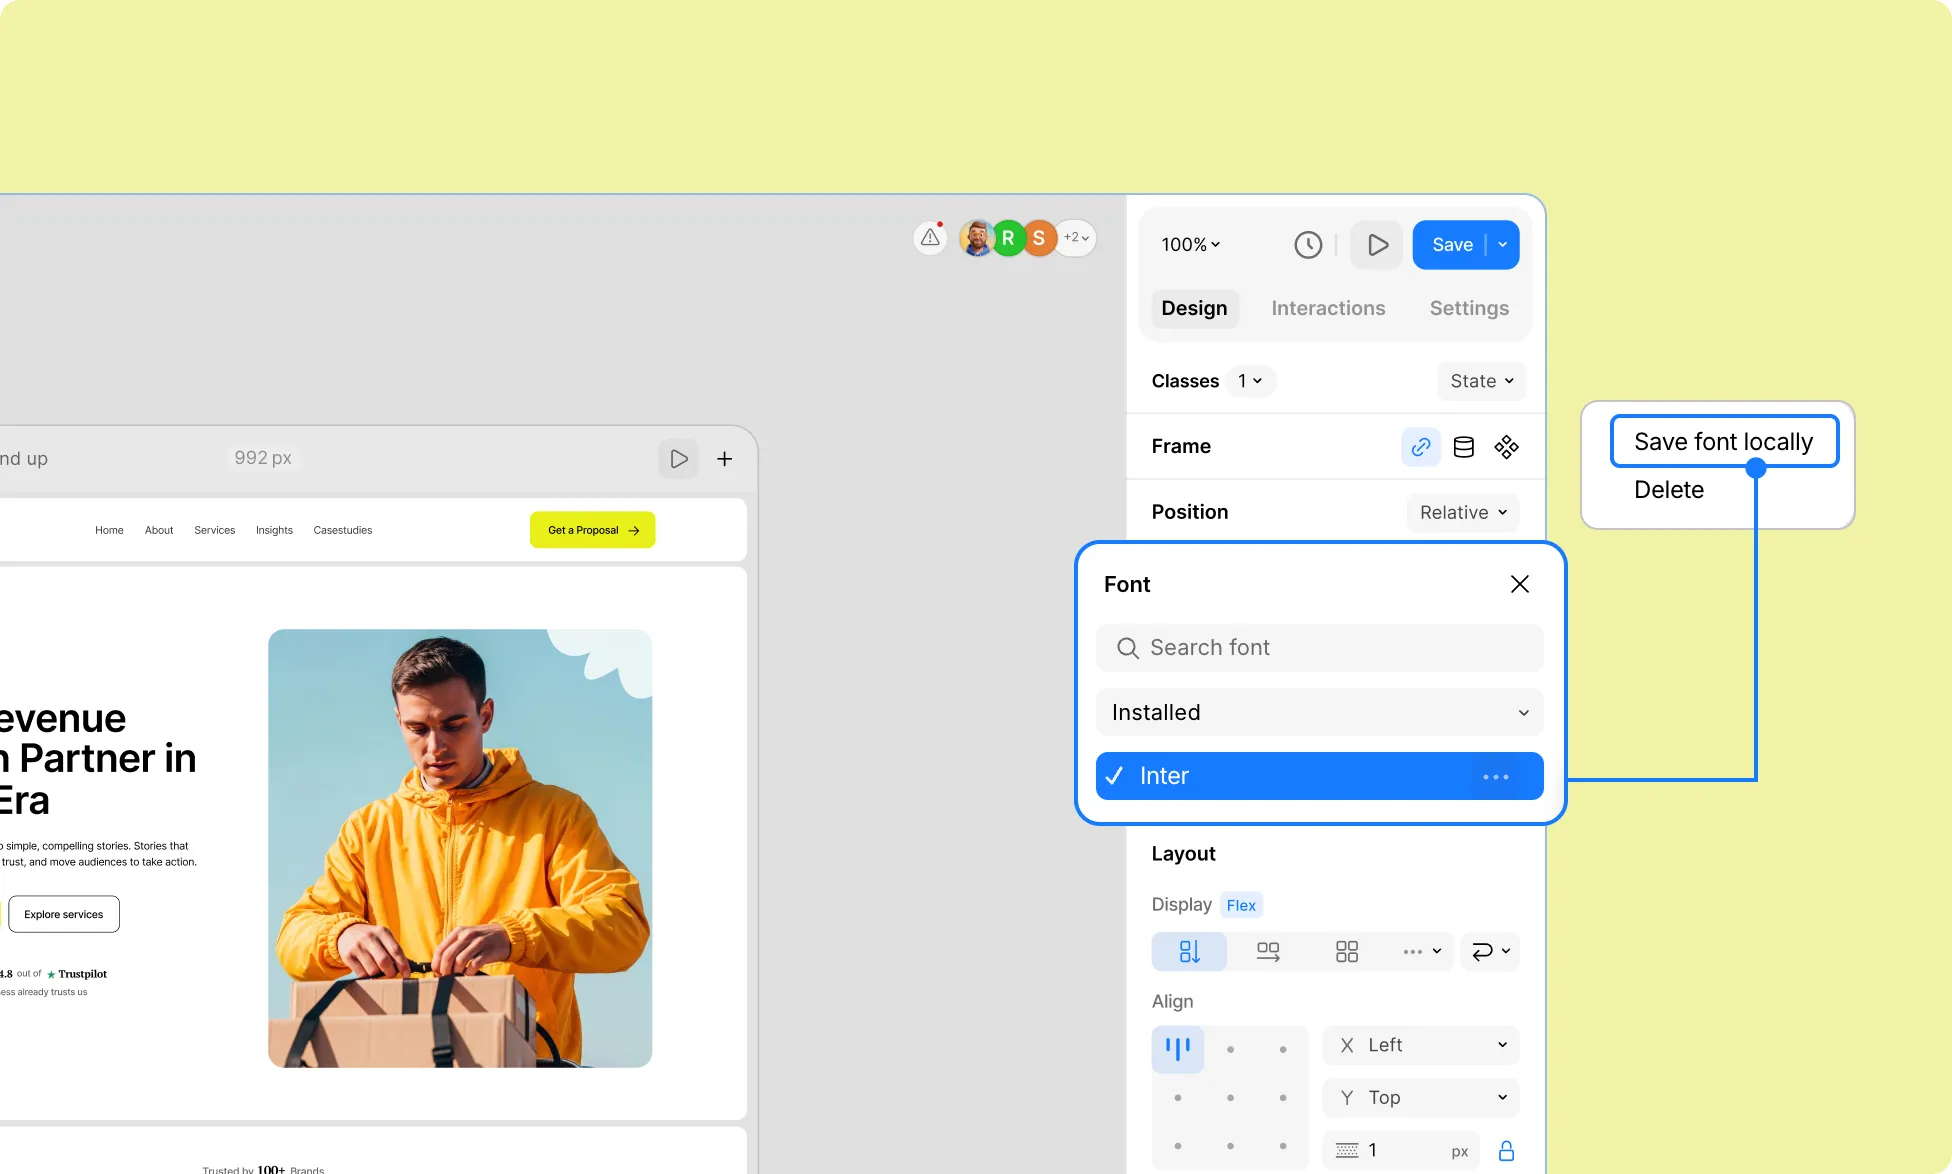The height and width of the screenshot is (1174, 1952).
Task: Open more display options dropdown
Action: pos(1421,952)
